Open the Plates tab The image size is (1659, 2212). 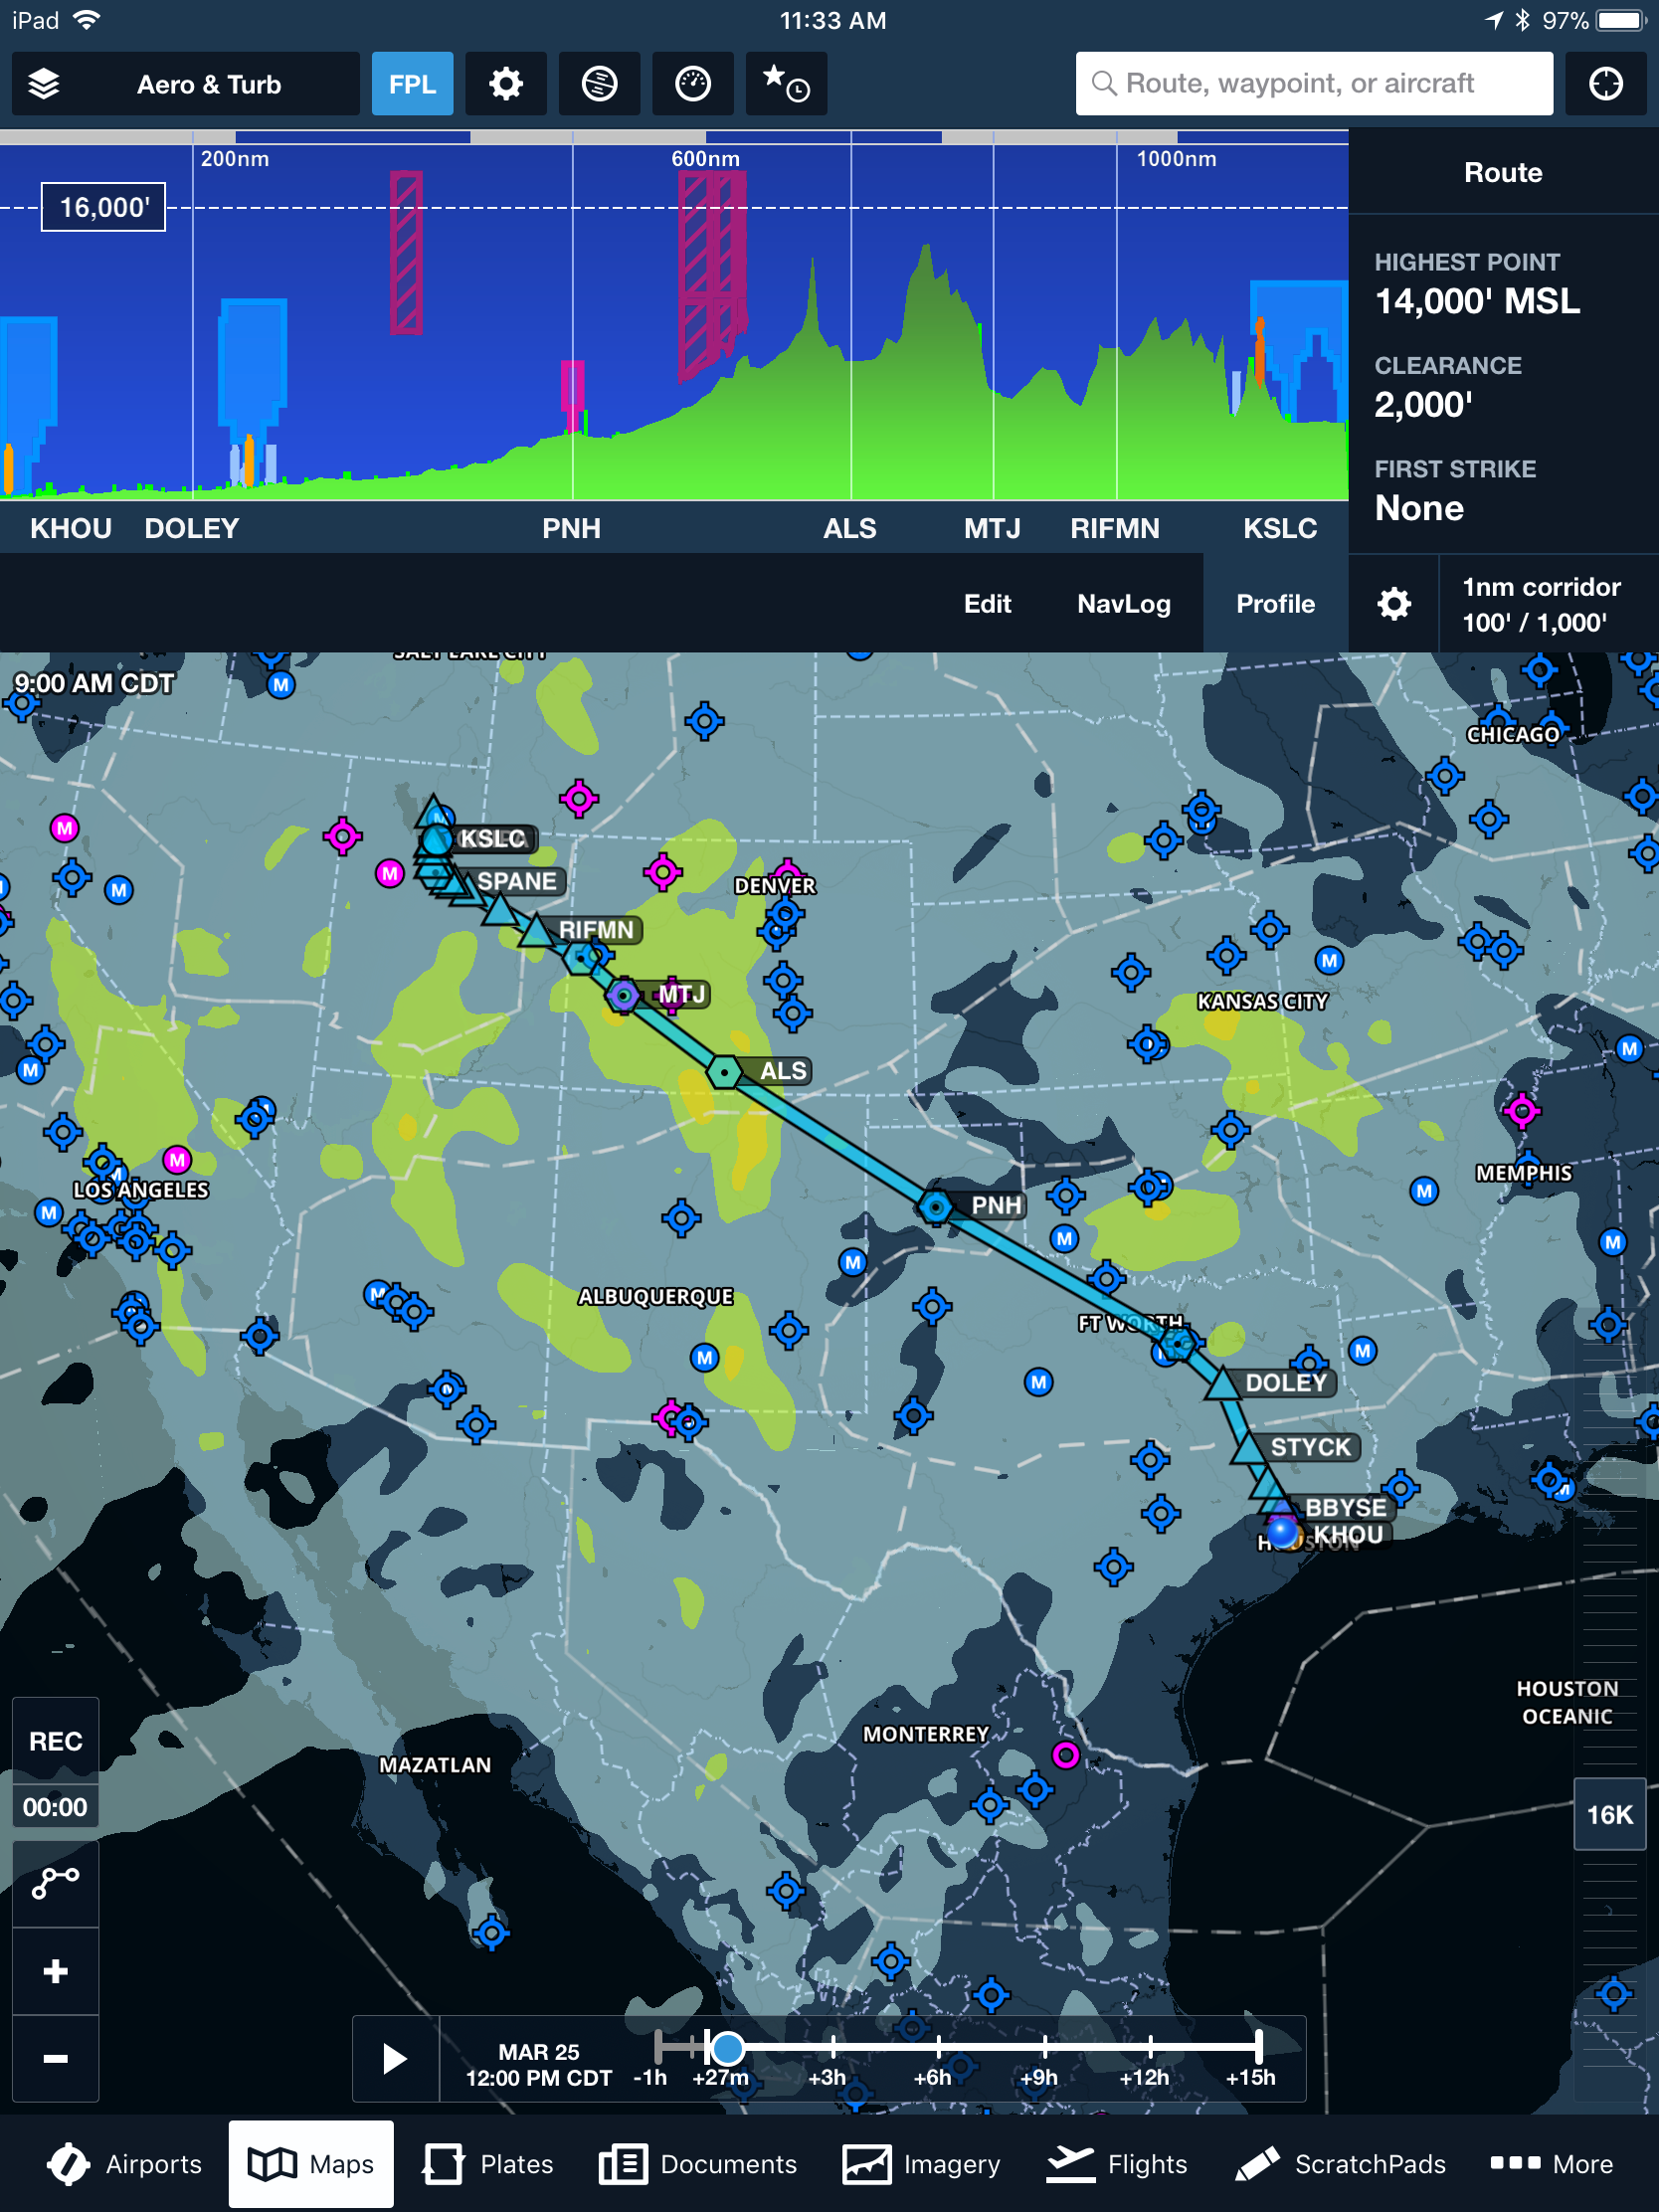coord(488,2164)
